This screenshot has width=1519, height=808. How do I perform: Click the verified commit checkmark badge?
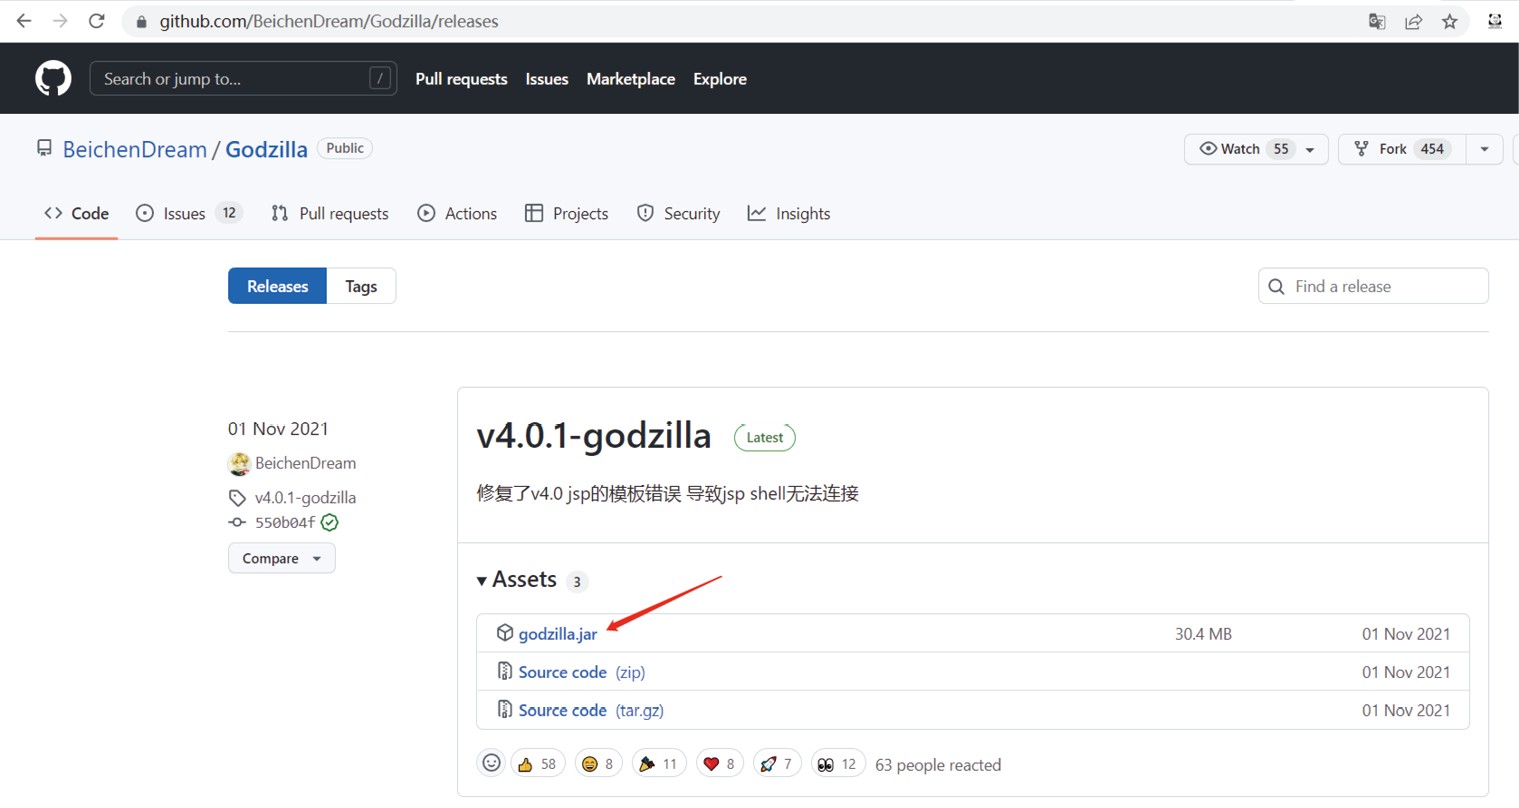coord(330,522)
